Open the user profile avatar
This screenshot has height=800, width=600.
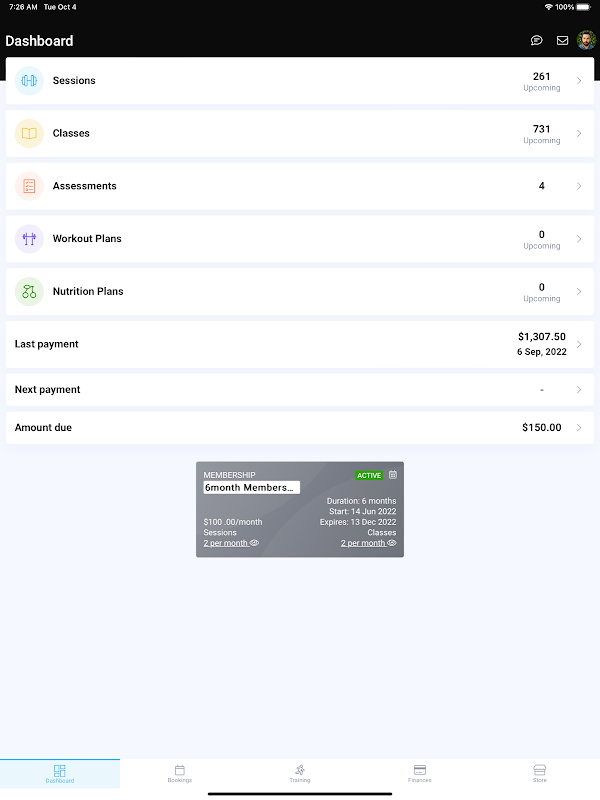pyautogui.click(x=586, y=40)
